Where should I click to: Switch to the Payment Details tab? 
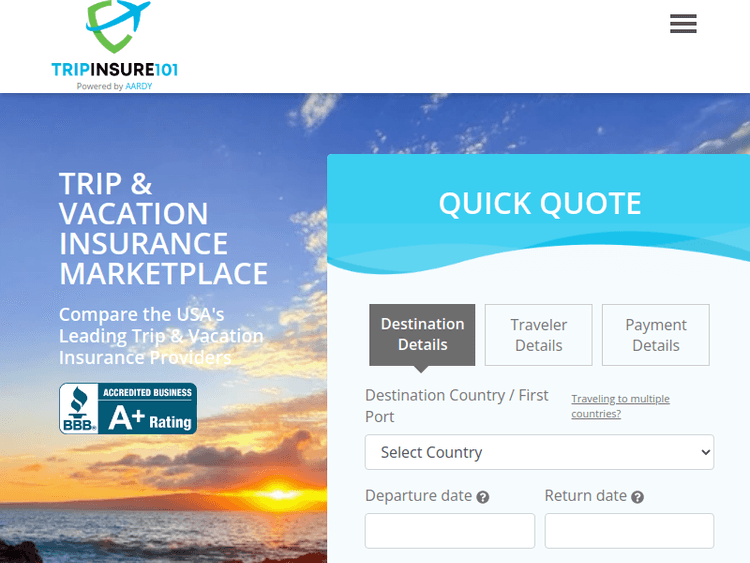pos(655,335)
